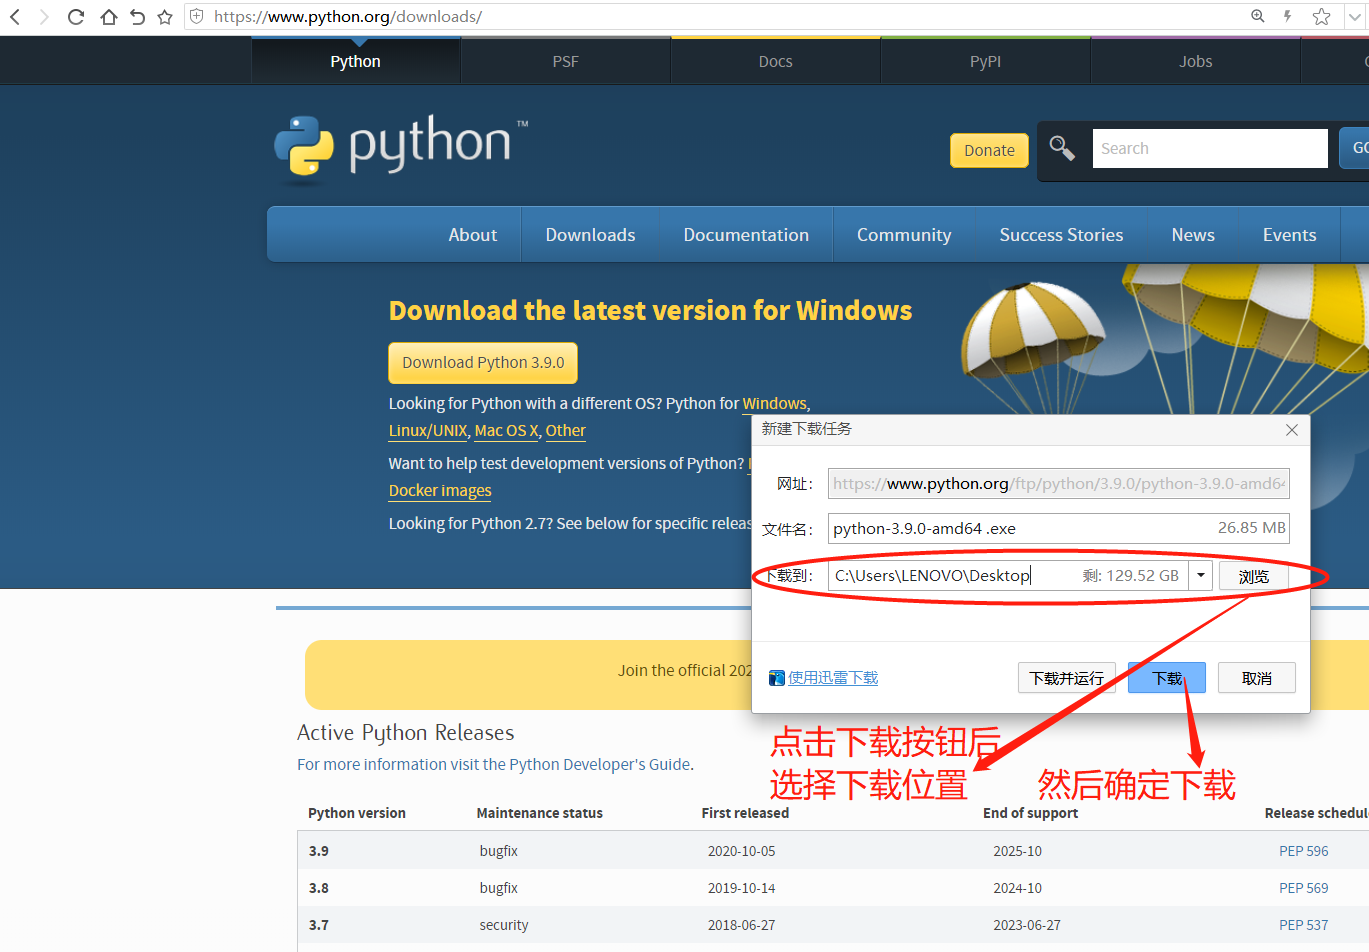Click the Download Python 3.9.0 button
Viewport: 1369px width, 952px height.
pos(483,363)
